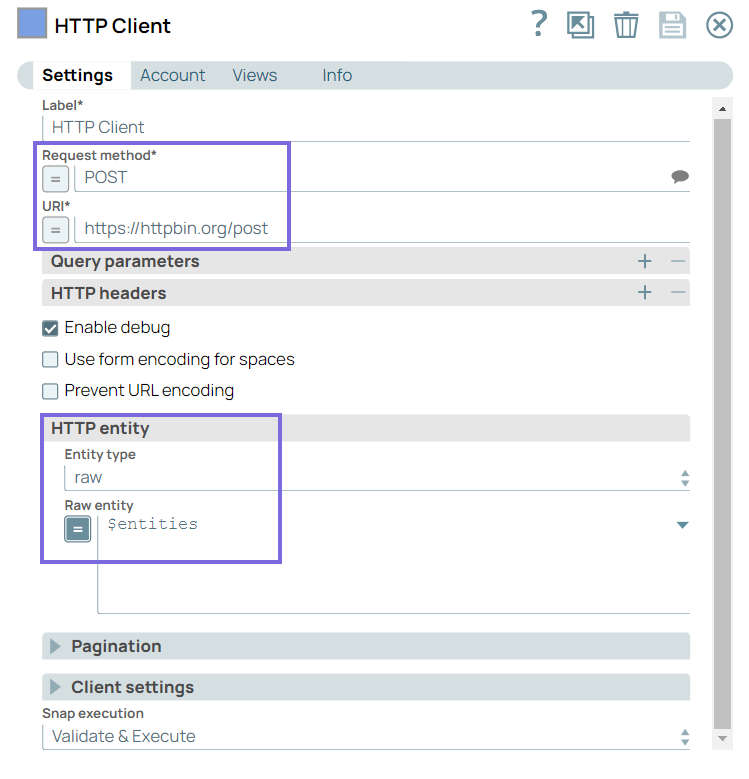749x779 pixels.
Task: Open the Views tab
Action: coord(254,76)
